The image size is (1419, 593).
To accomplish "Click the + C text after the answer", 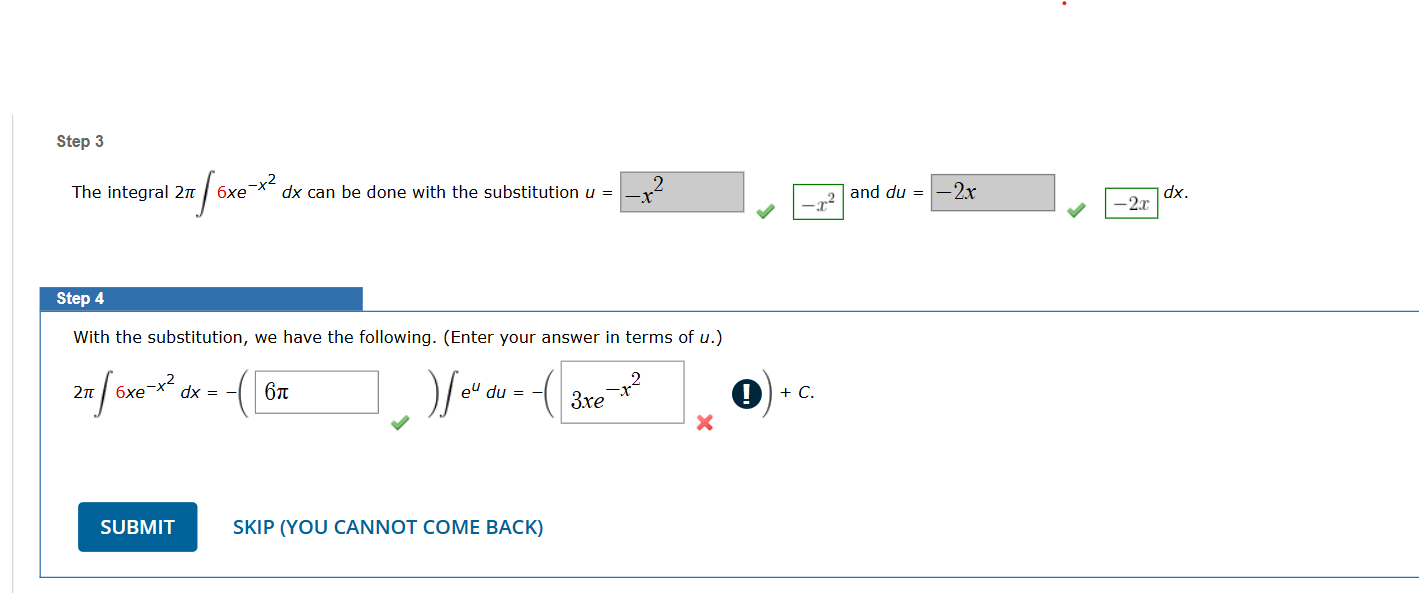I will tap(797, 392).
